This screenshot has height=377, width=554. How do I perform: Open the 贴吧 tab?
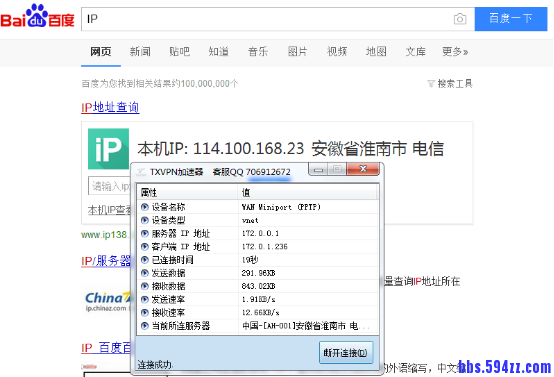(x=179, y=52)
